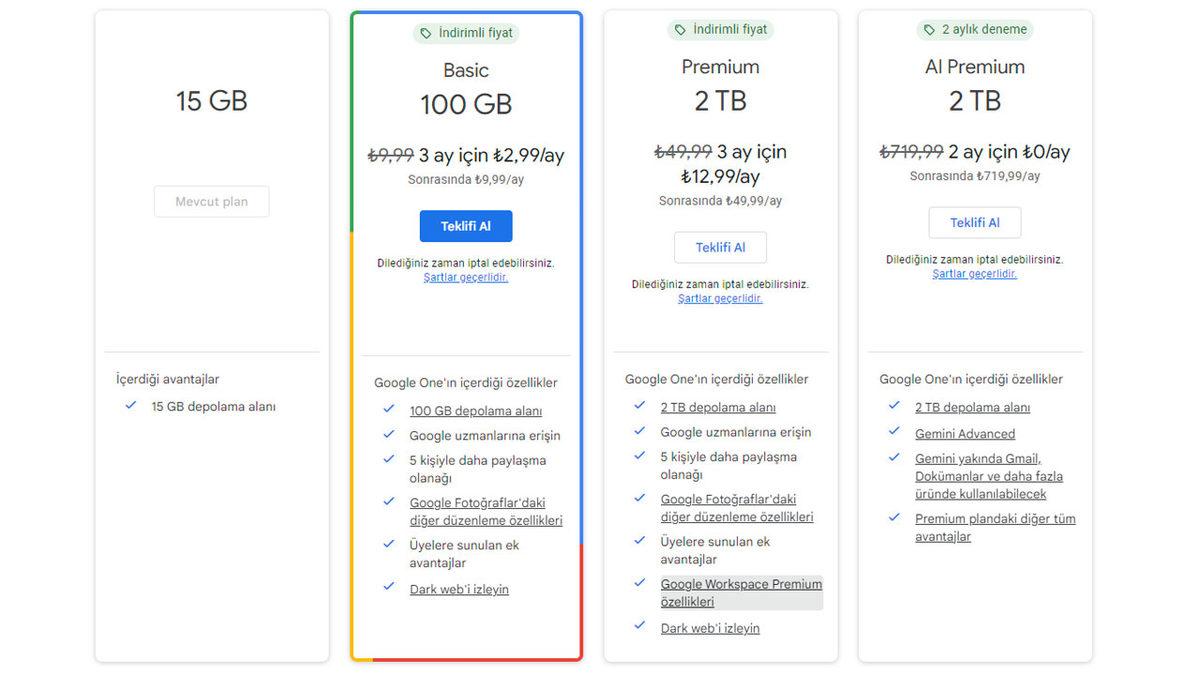1200x675 pixels.
Task: Open the Premium plandaki diğer tüm avantajlar link
Action: pyautogui.click(x=995, y=518)
